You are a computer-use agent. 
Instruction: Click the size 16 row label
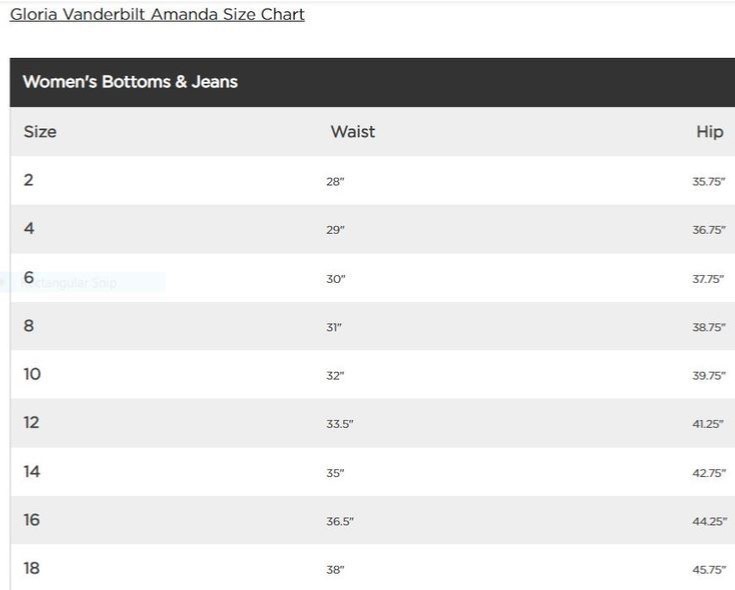coord(32,520)
